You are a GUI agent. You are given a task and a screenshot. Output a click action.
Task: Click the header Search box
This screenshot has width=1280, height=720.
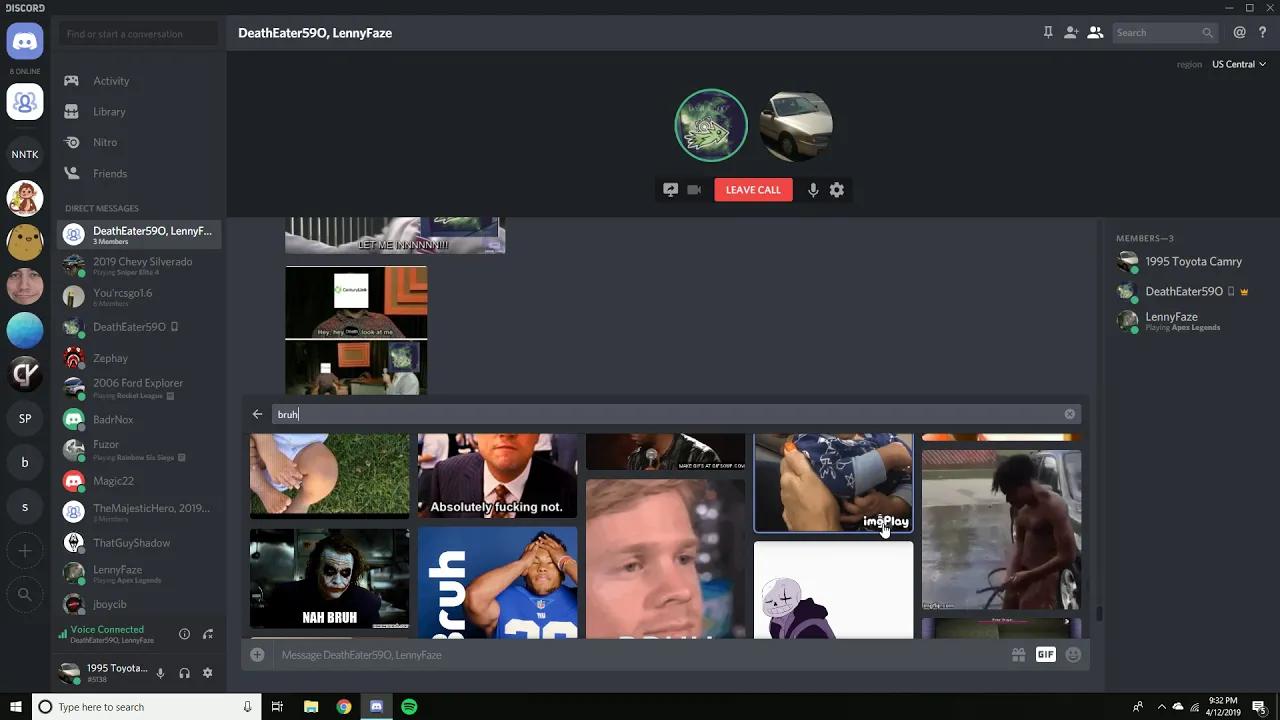click(x=1165, y=33)
